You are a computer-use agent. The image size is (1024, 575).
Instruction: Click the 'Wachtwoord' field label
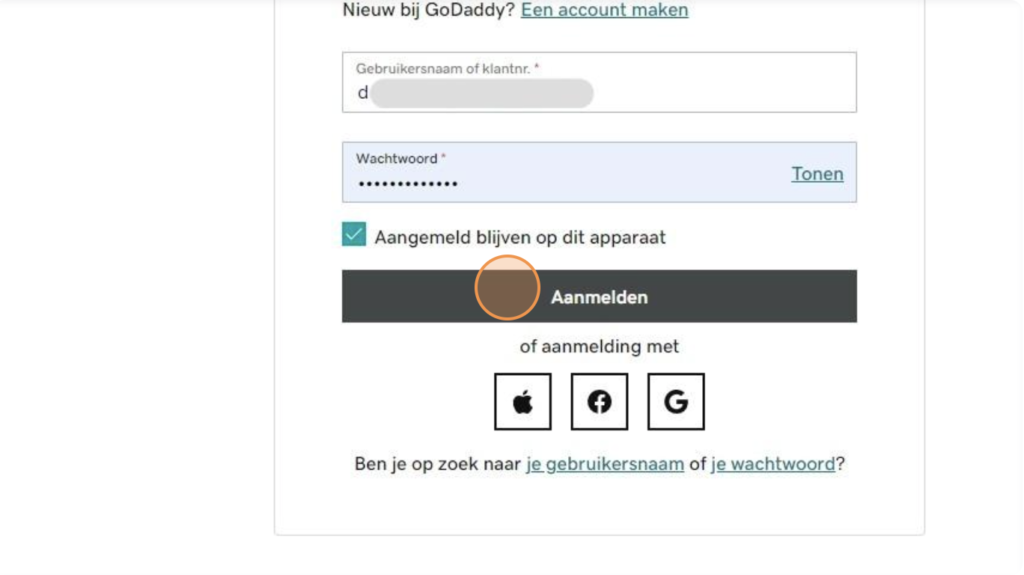[396, 159]
